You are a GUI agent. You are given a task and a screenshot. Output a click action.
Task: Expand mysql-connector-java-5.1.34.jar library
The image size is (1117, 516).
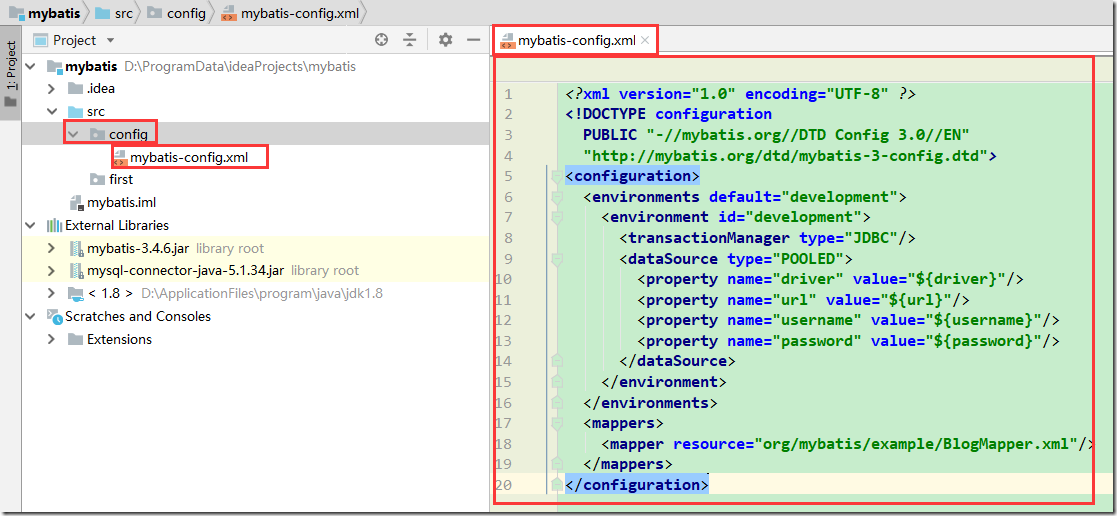pyautogui.click(x=51, y=271)
